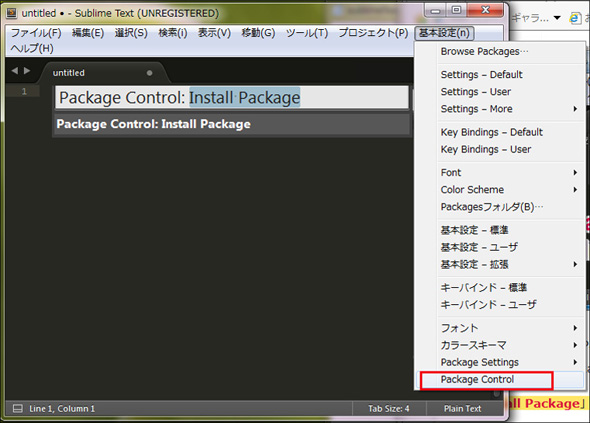The width and height of the screenshot is (590, 425).
Task: Select the untitled tab
Action: coord(102,73)
